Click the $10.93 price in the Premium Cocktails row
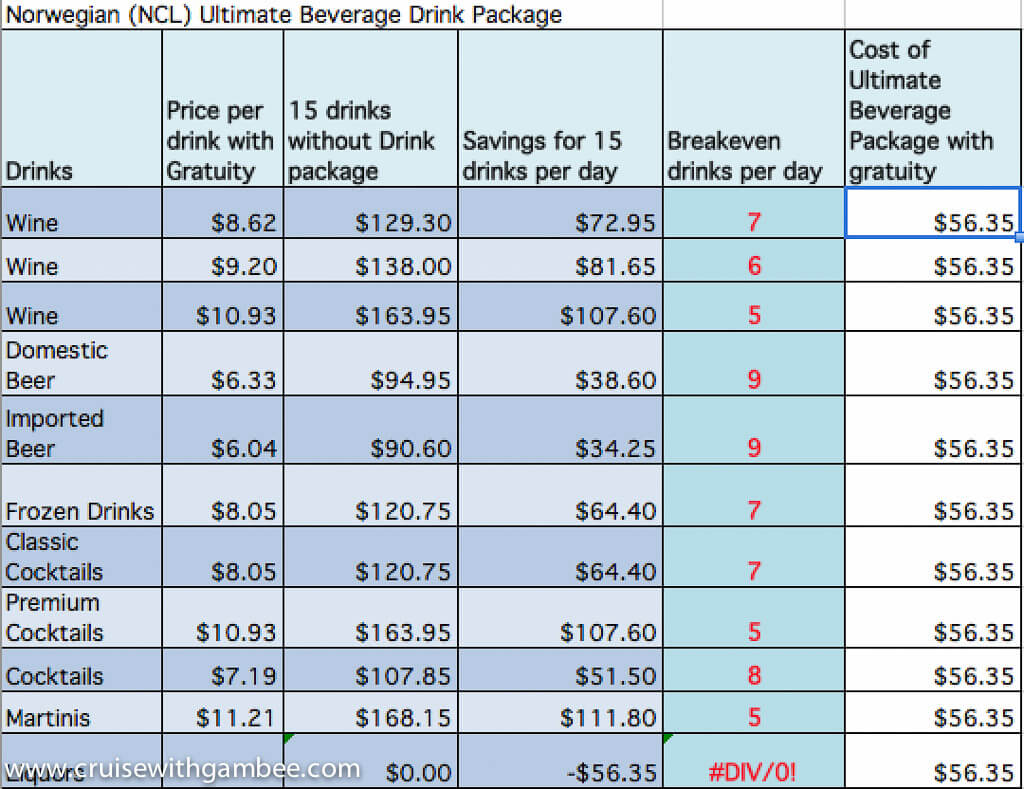Image resolution: width=1024 pixels, height=789 pixels. (223, 617)
